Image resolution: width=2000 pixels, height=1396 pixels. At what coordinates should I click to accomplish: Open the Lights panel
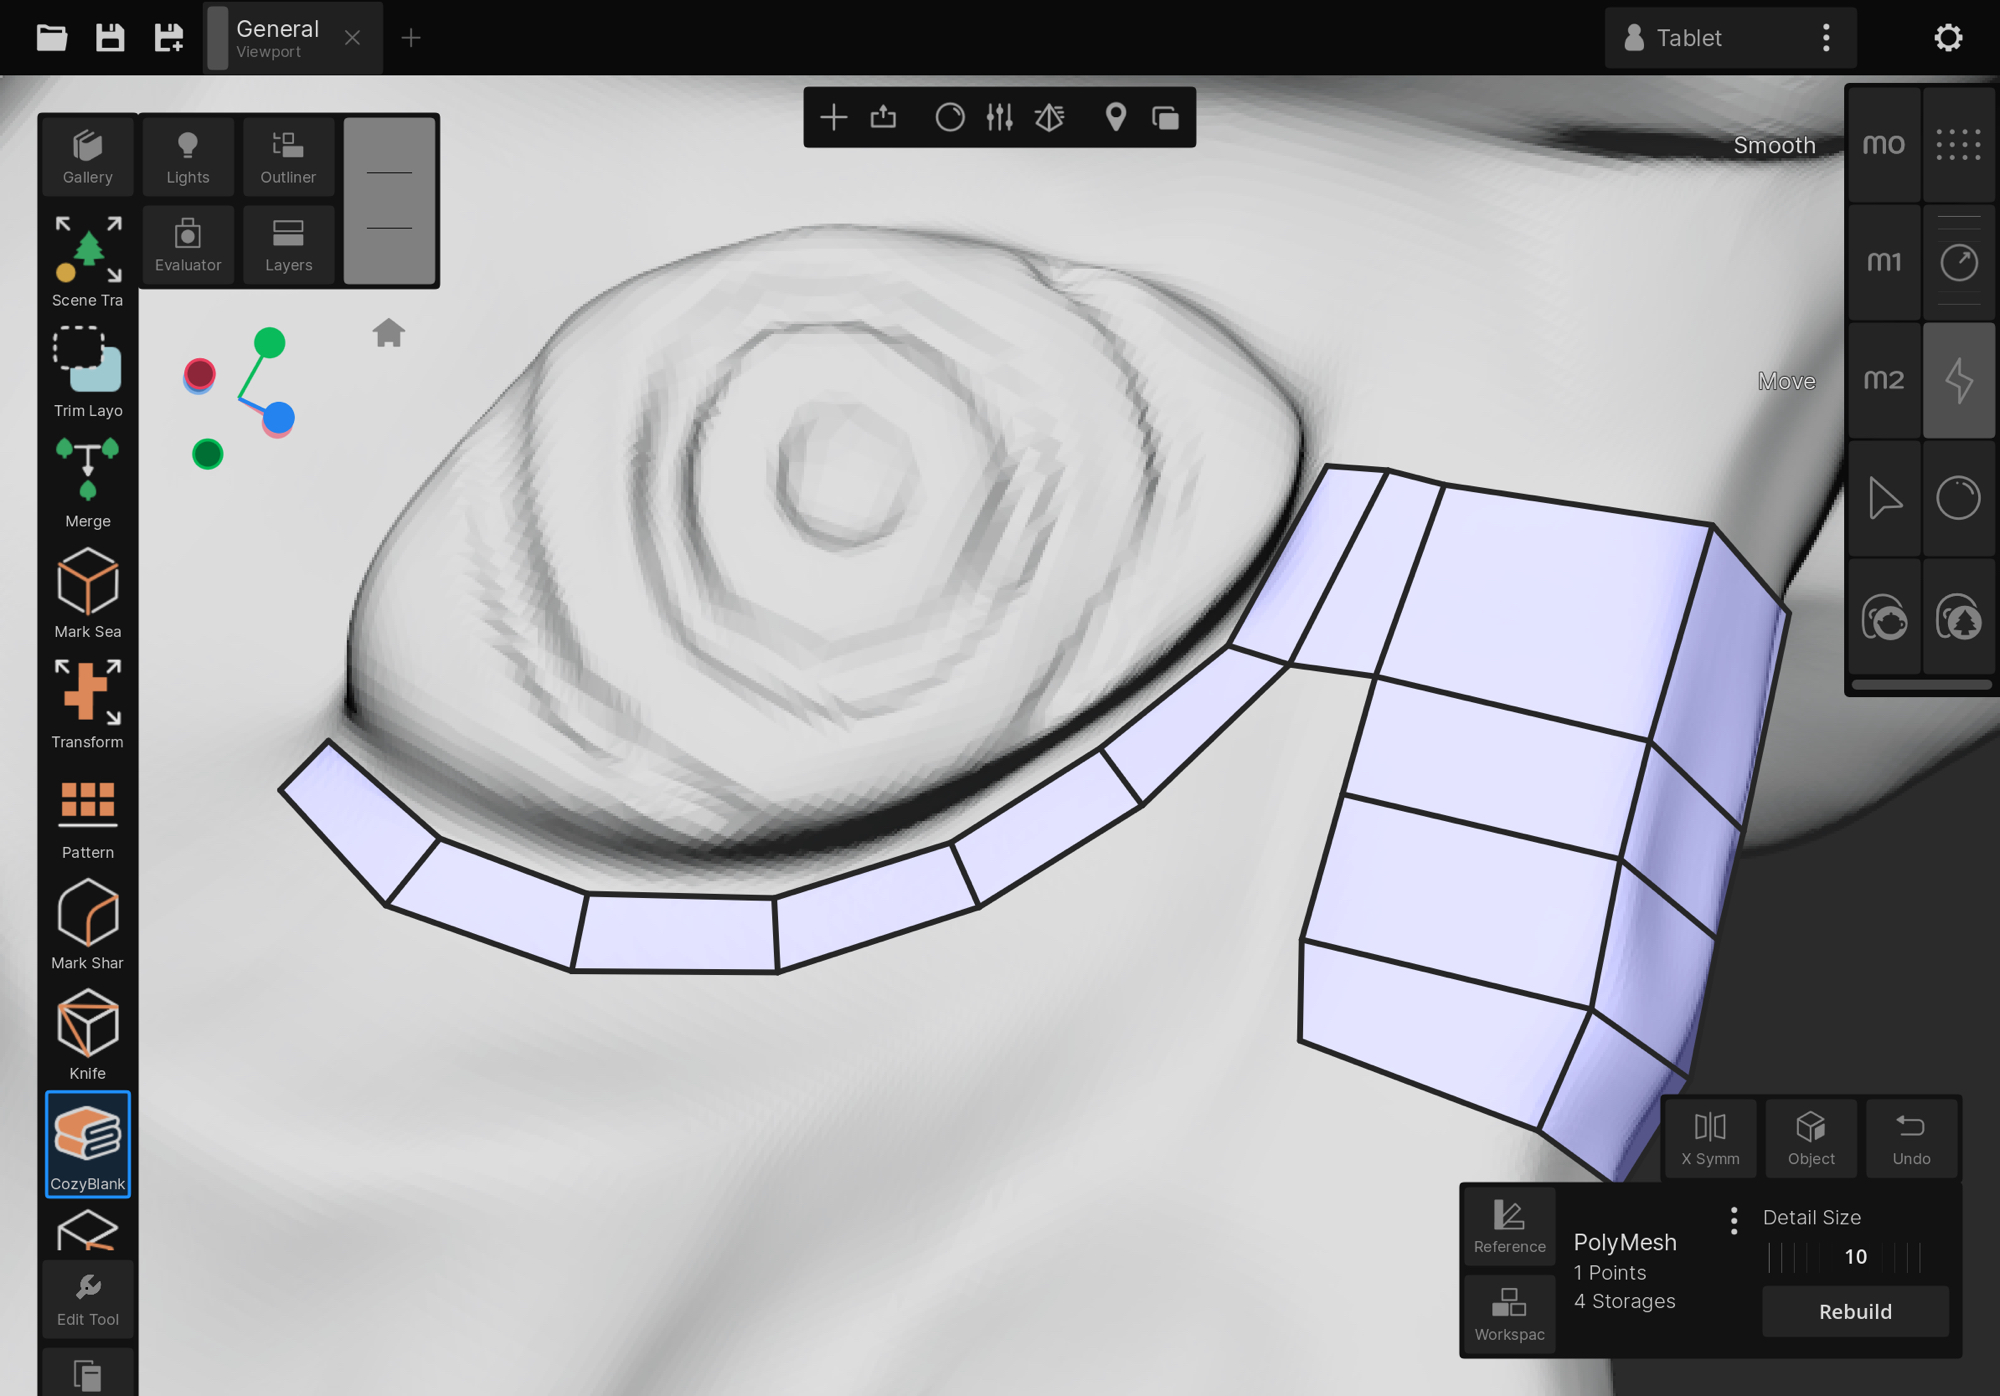[x=188, y=156]
